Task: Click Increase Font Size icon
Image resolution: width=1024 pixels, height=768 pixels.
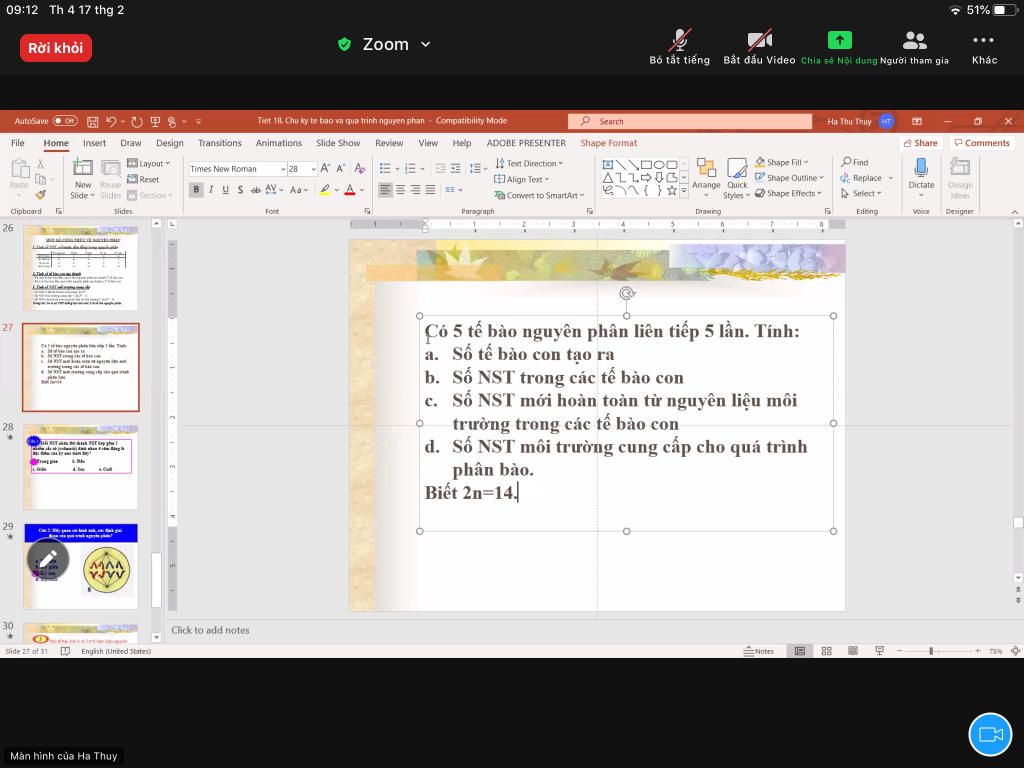Action: (x=325, y=168)
